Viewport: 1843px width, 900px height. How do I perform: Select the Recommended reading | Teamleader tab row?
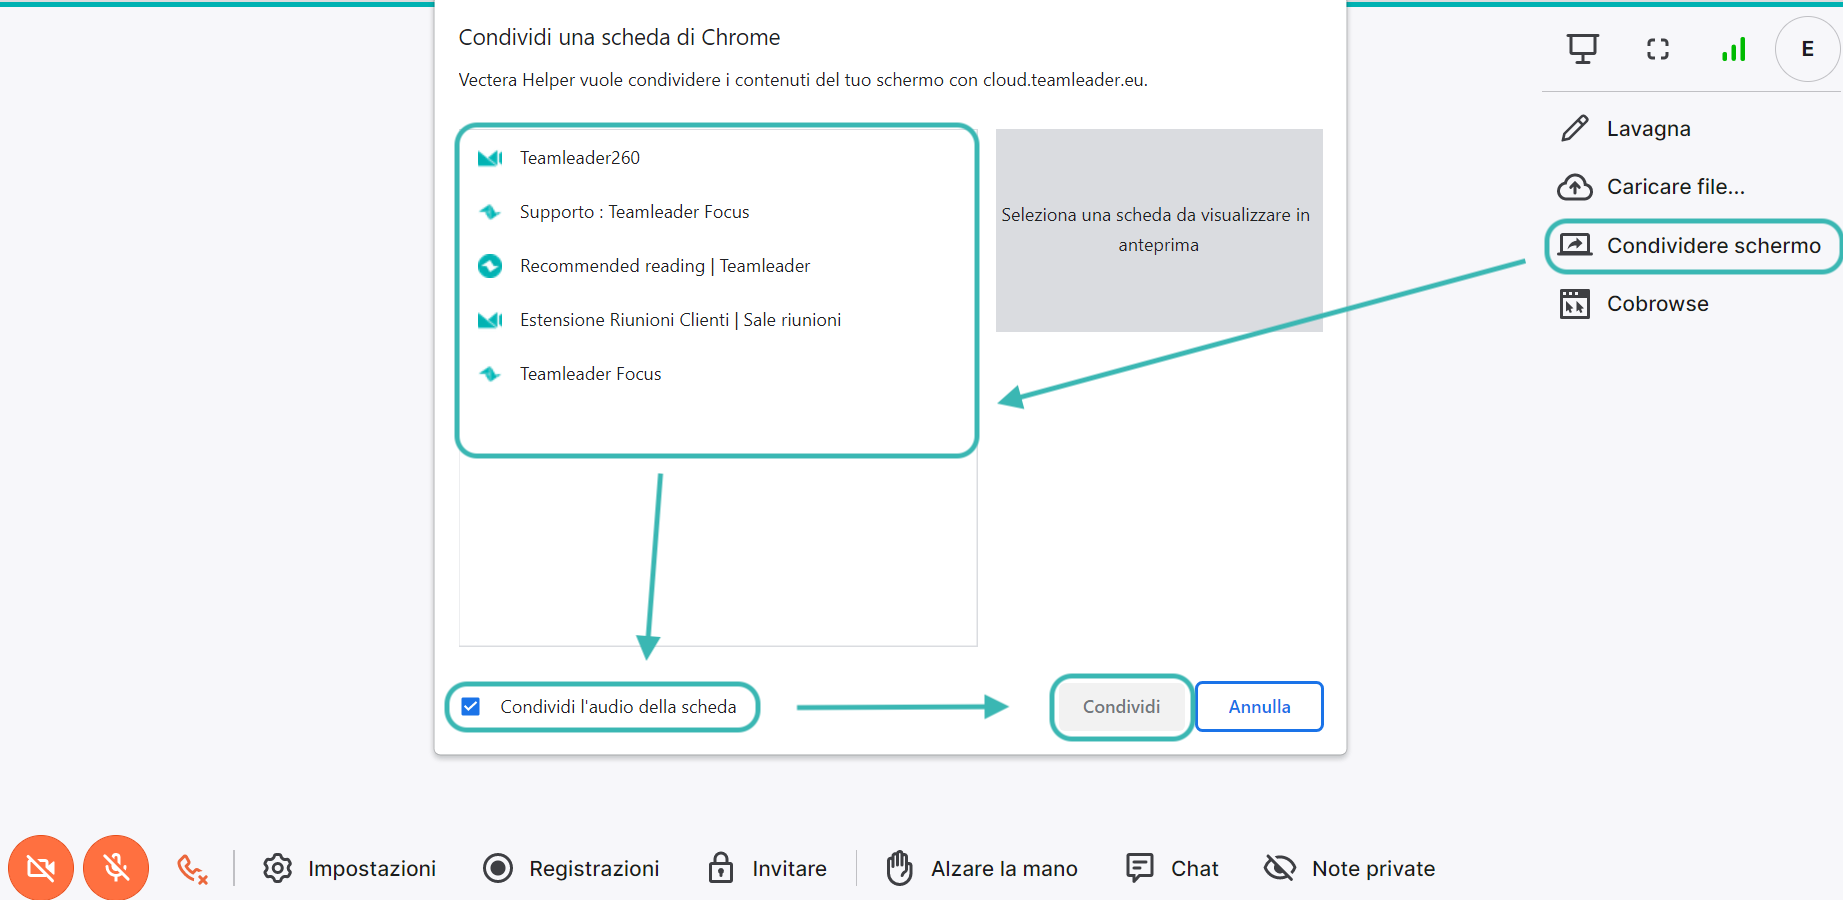click(717, 266)
